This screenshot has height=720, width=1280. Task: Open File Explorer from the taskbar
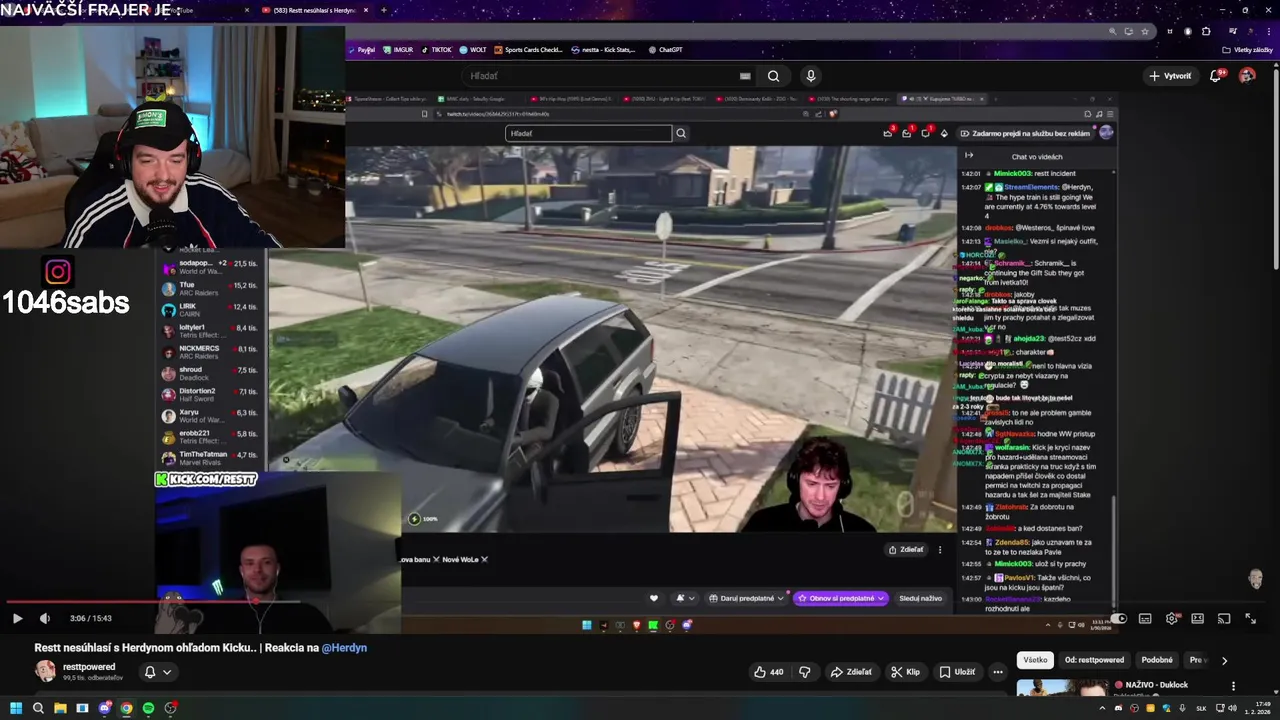click(x=60, y=708)
